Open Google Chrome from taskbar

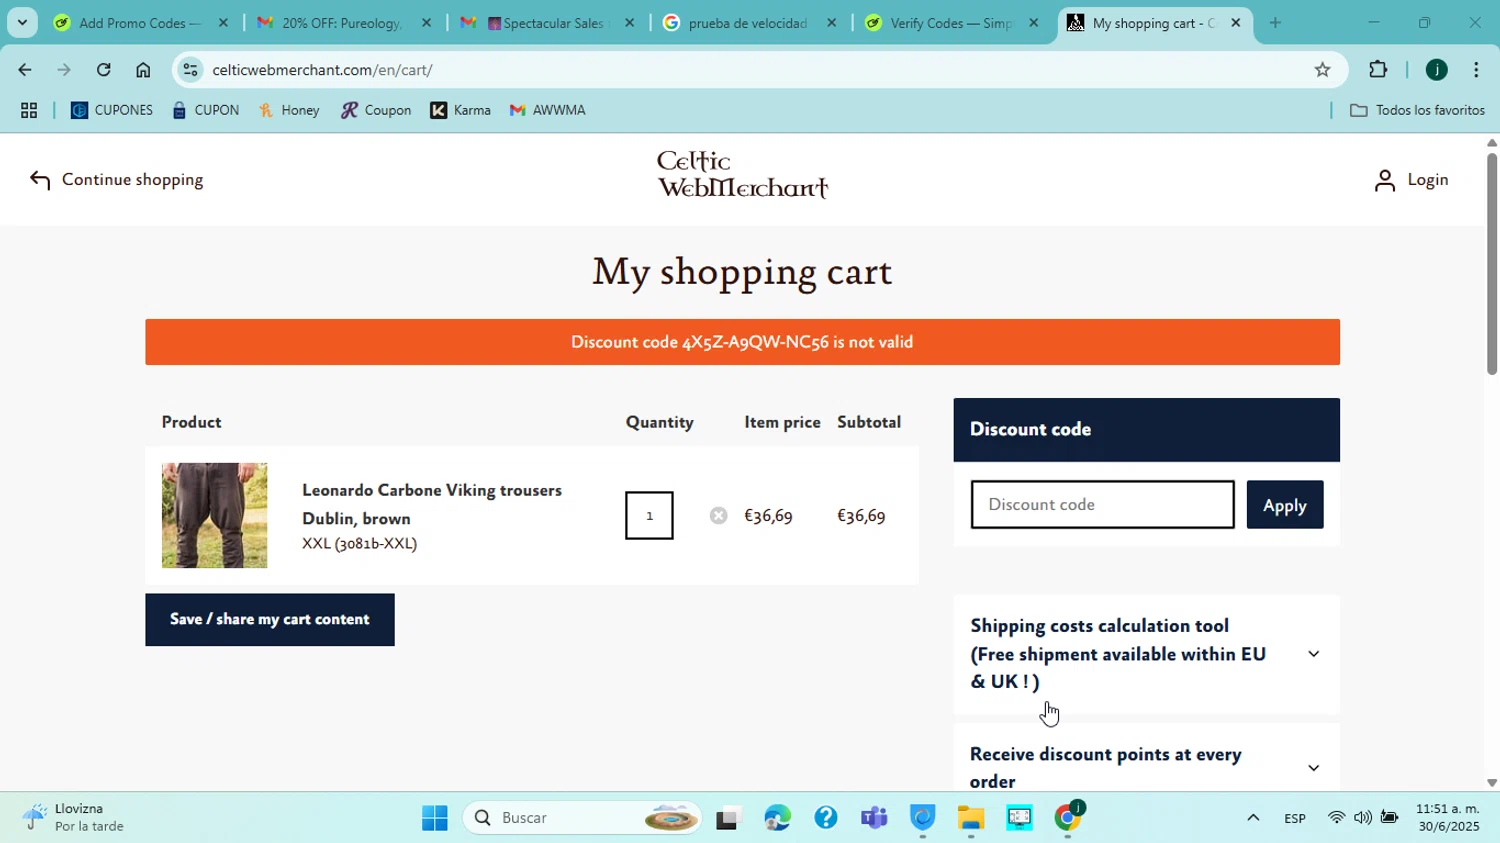point(1068,819)
